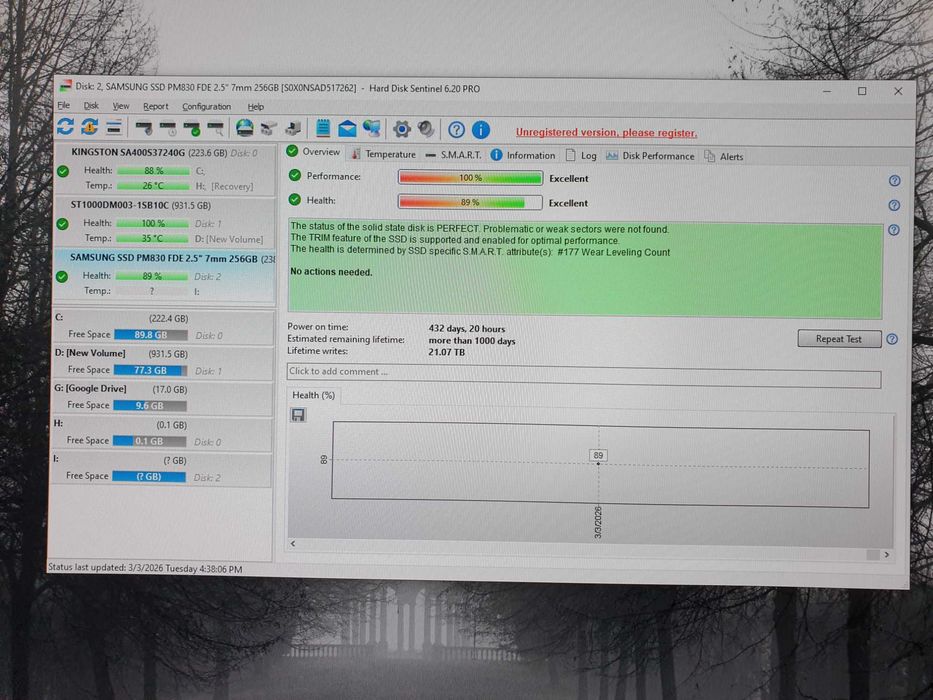Click the globe over disk toolbar icon
933x700 pixels.
click(x=245, y=128)
